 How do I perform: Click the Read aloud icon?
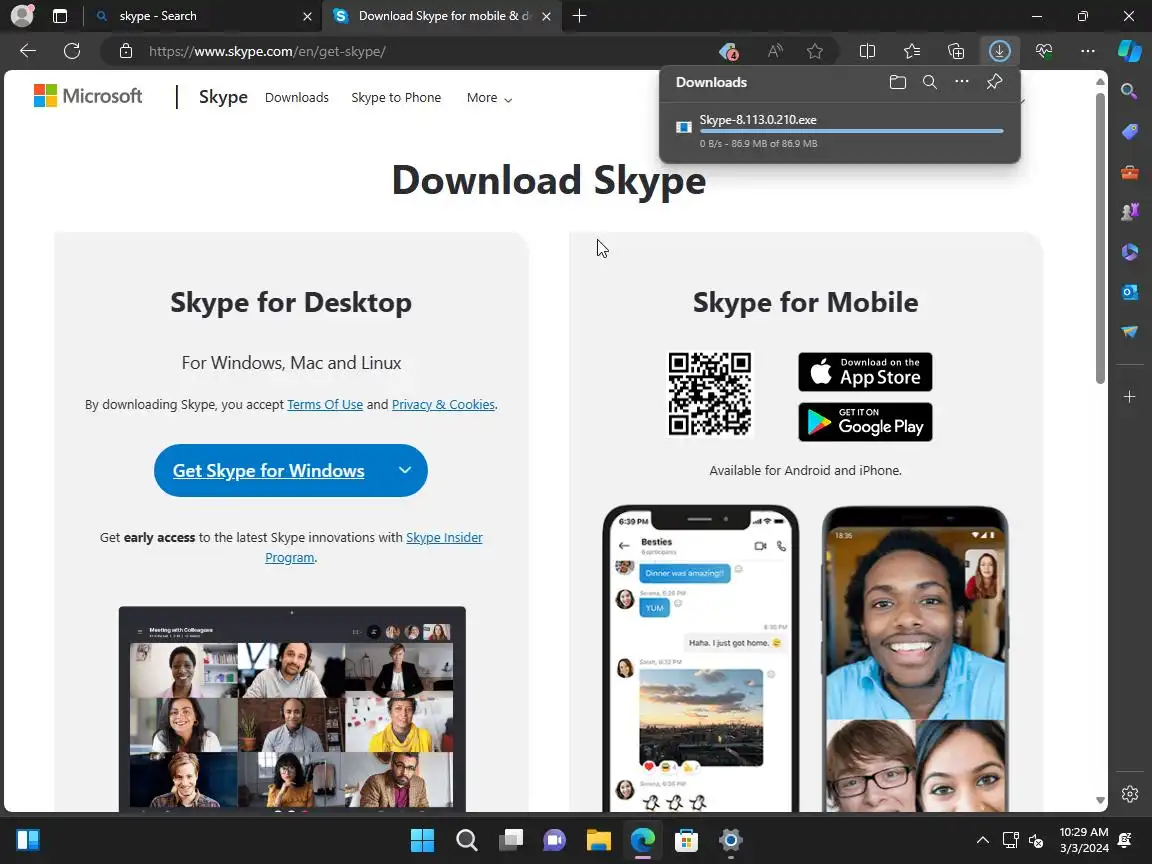774,51
